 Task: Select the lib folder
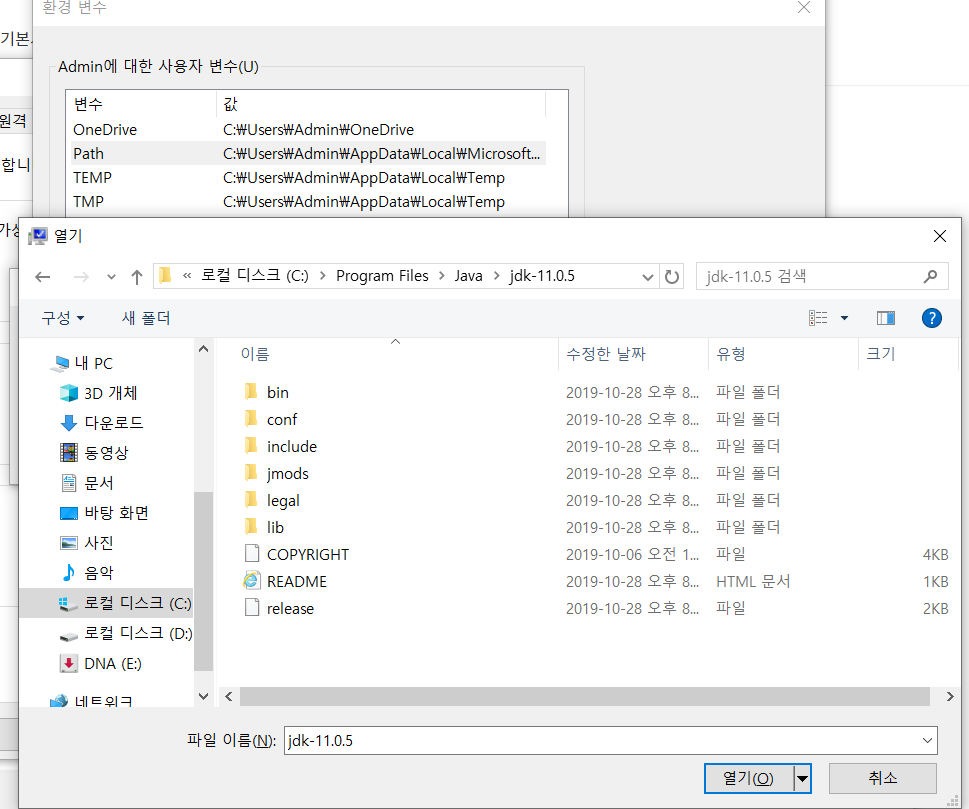(275, 527)
